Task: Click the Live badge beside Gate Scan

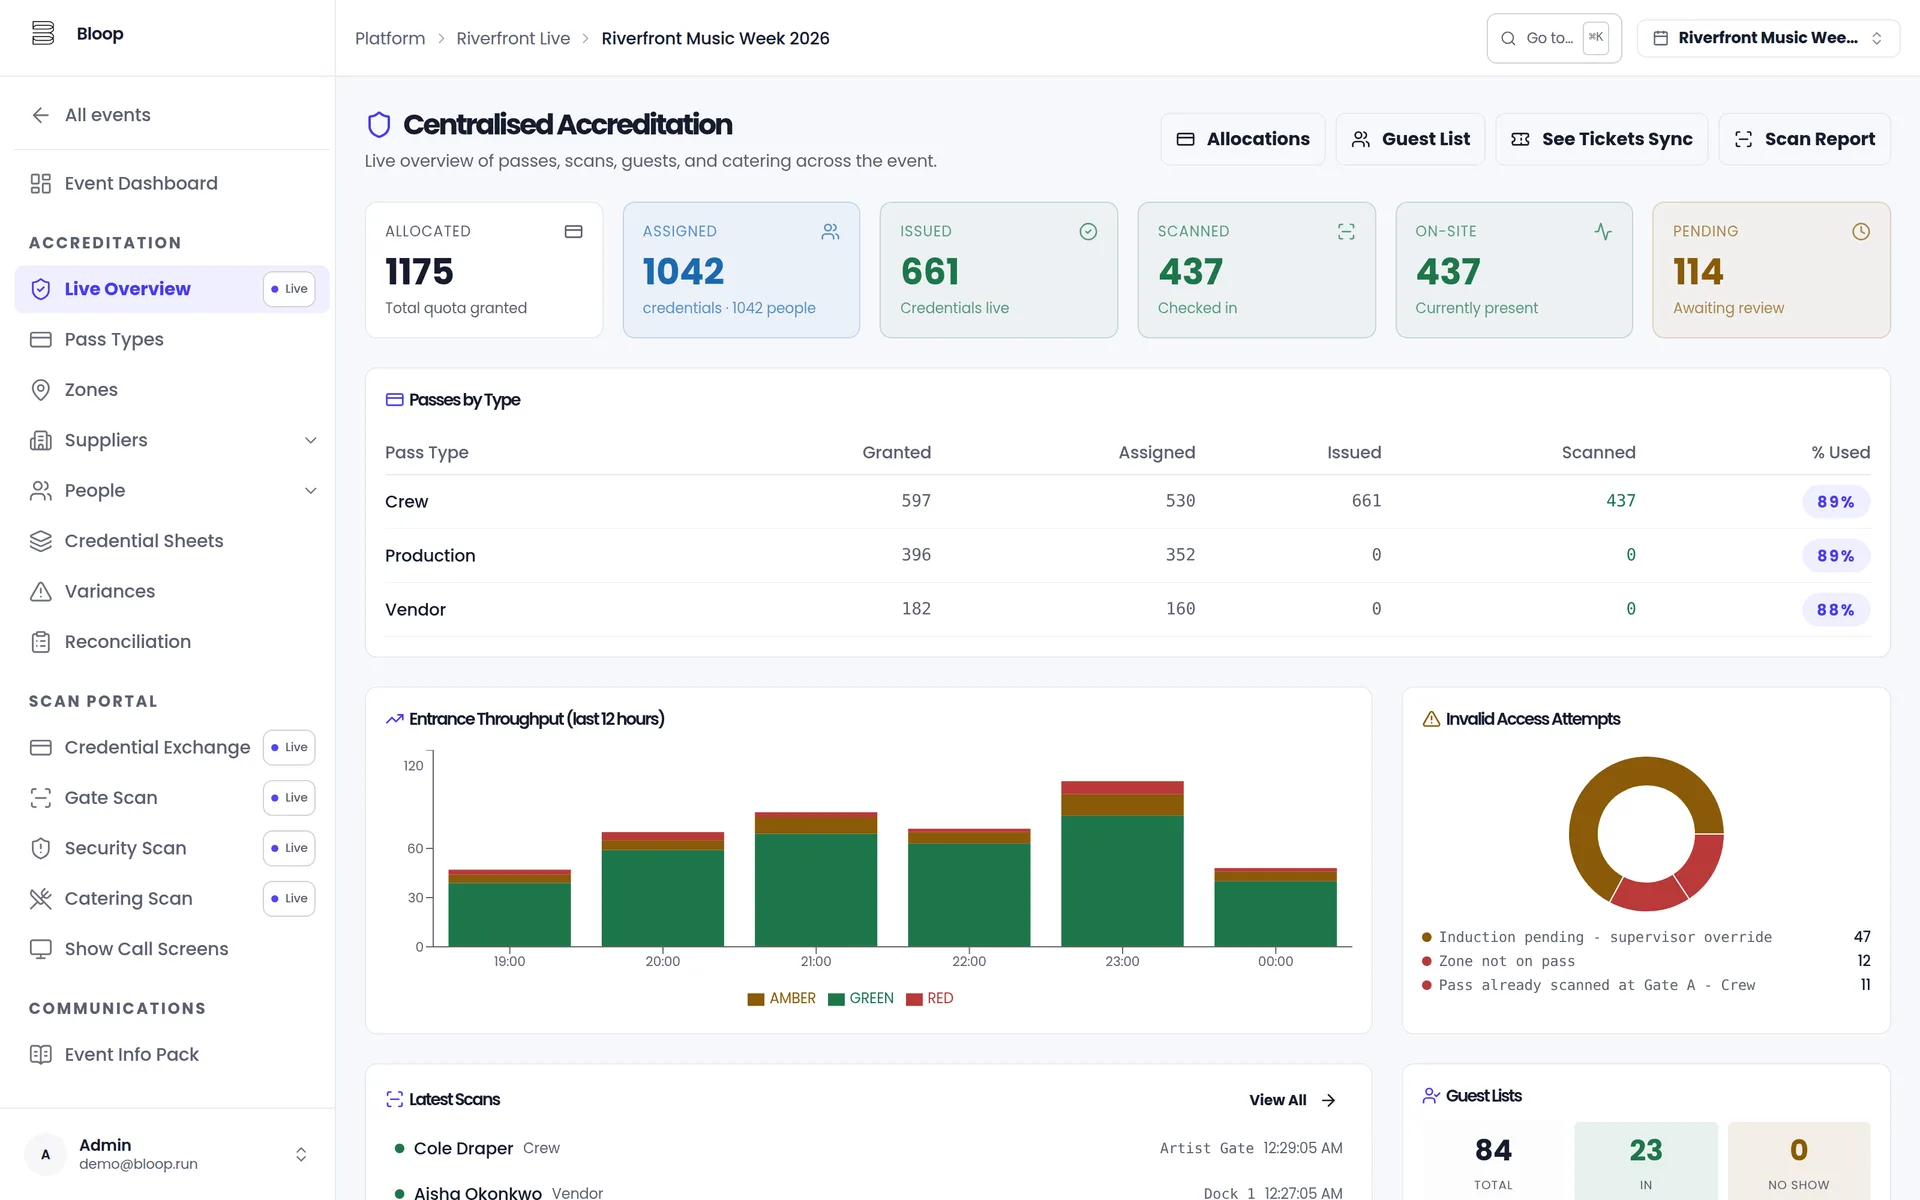Action: (x=289, y=798)
